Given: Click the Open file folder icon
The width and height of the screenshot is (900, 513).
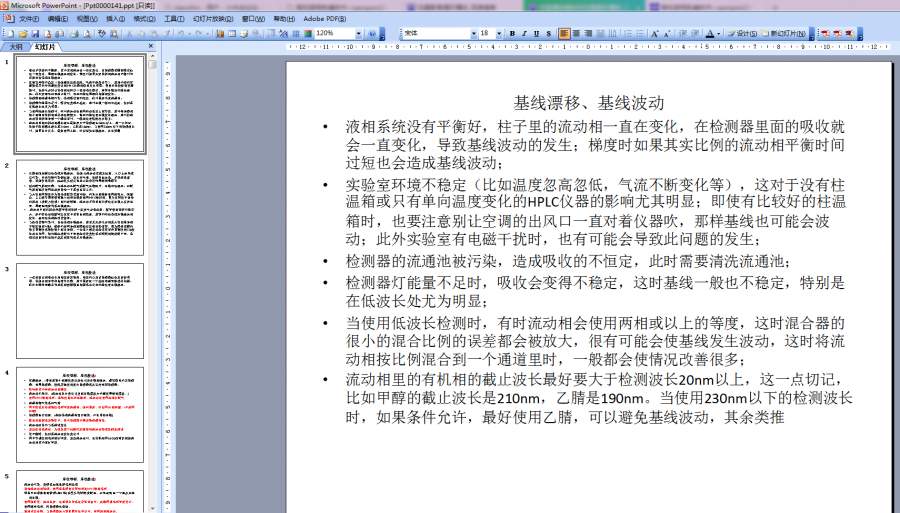Looking at the screenshot, I should [x=23, y=34].
